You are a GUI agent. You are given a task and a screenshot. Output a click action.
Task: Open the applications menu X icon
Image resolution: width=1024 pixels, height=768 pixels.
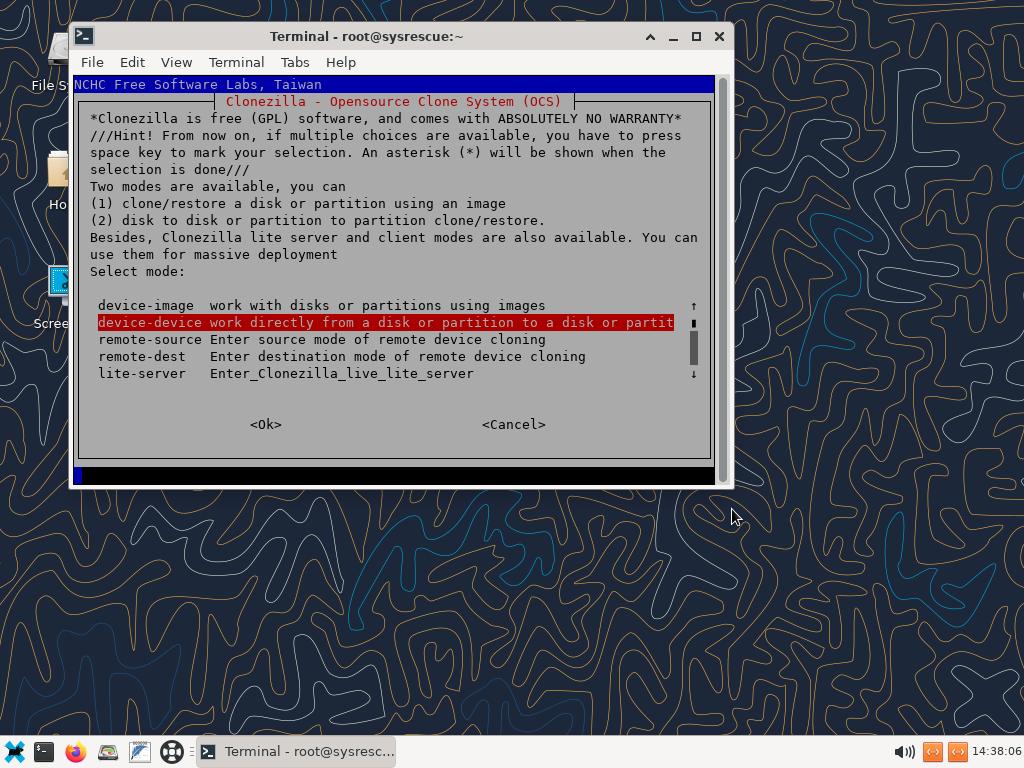tap(14, 751)
